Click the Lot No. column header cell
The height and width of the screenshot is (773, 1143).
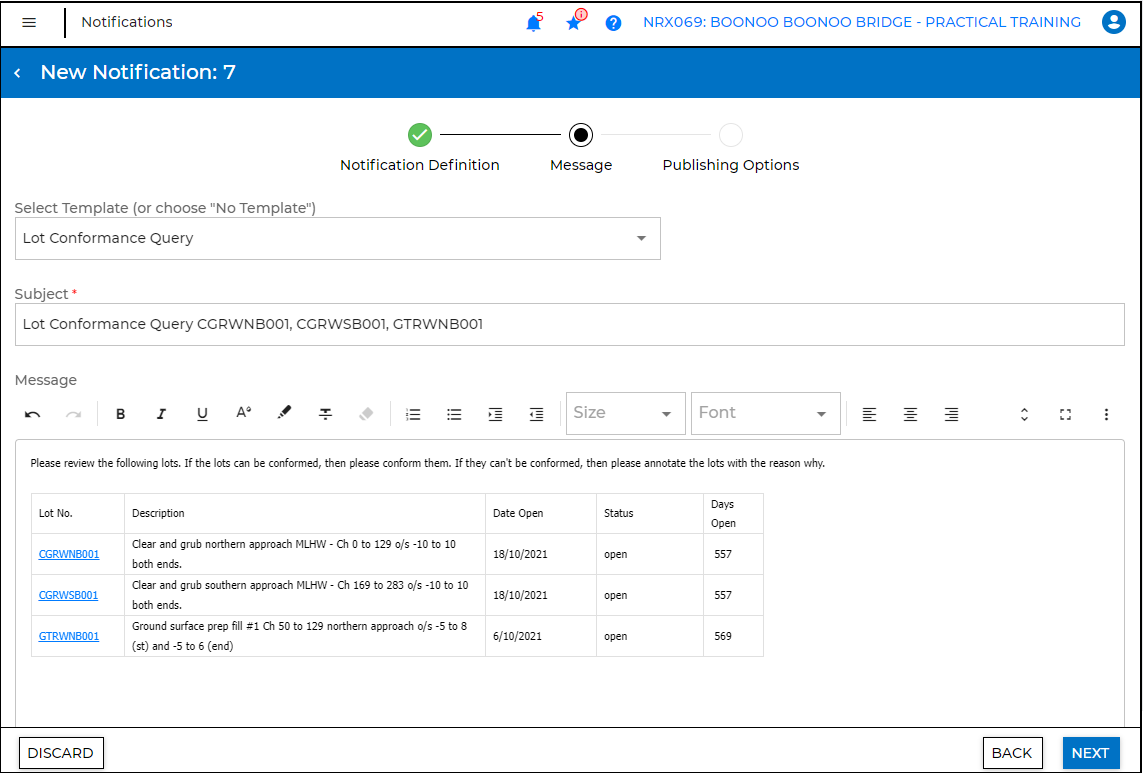pos(78,513)
